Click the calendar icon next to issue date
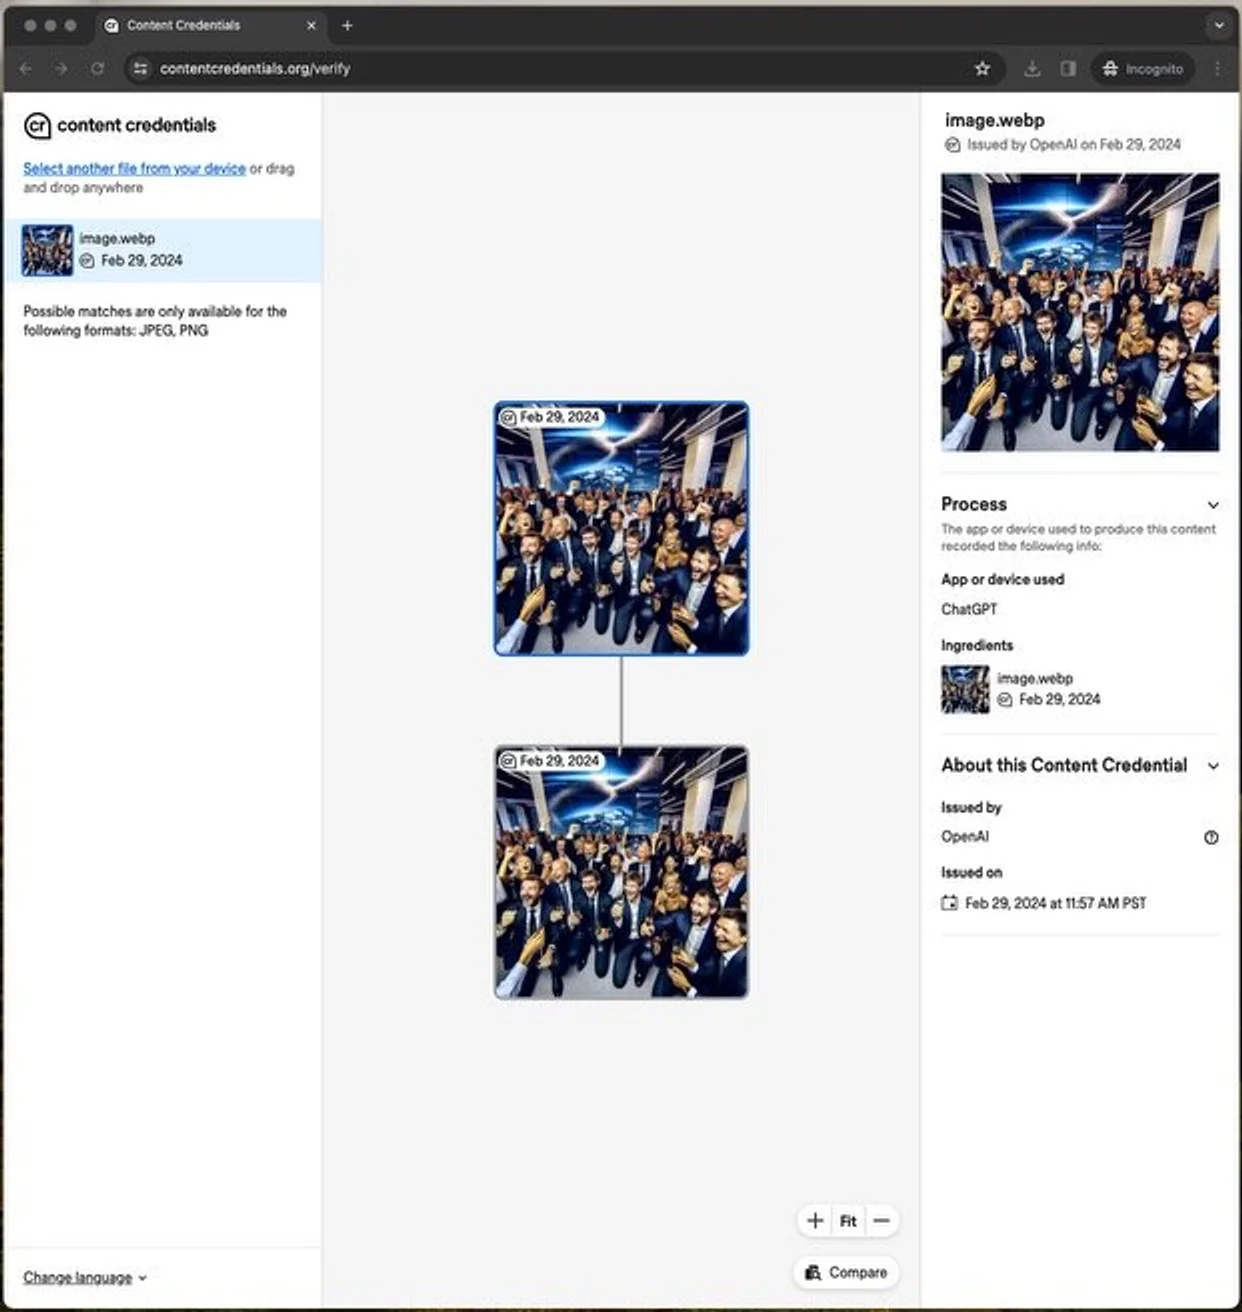This screenshot has width=1242, height=1312. pyautogui.click(x=949, y=903)
